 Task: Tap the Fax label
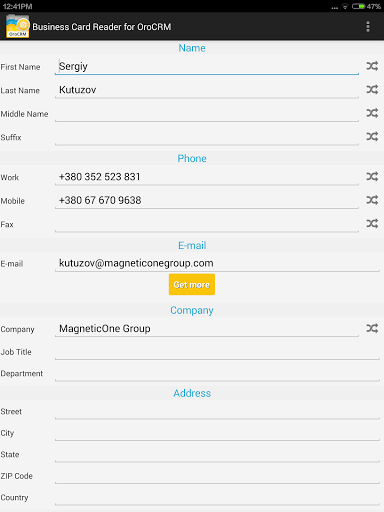[7, 224]
